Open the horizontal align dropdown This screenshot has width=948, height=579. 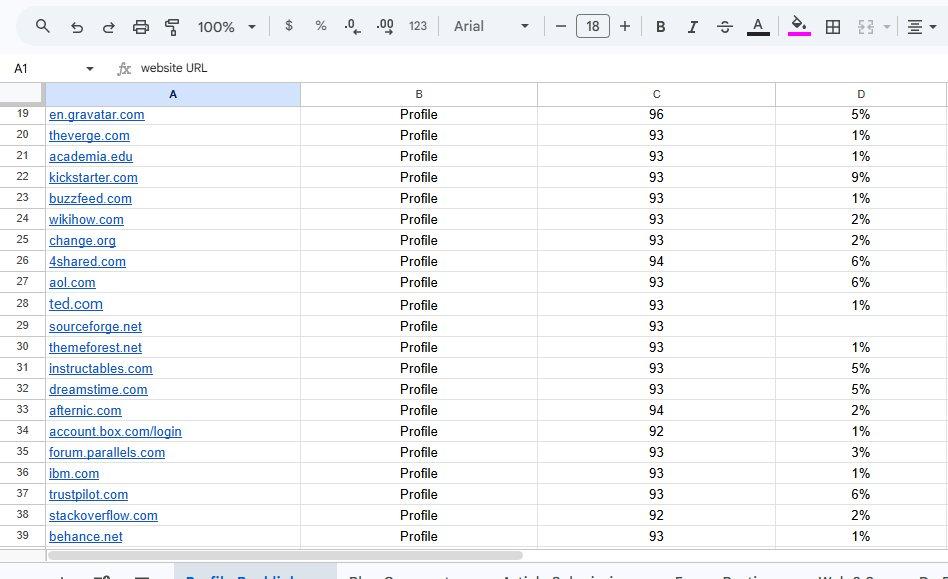[922, 27]
